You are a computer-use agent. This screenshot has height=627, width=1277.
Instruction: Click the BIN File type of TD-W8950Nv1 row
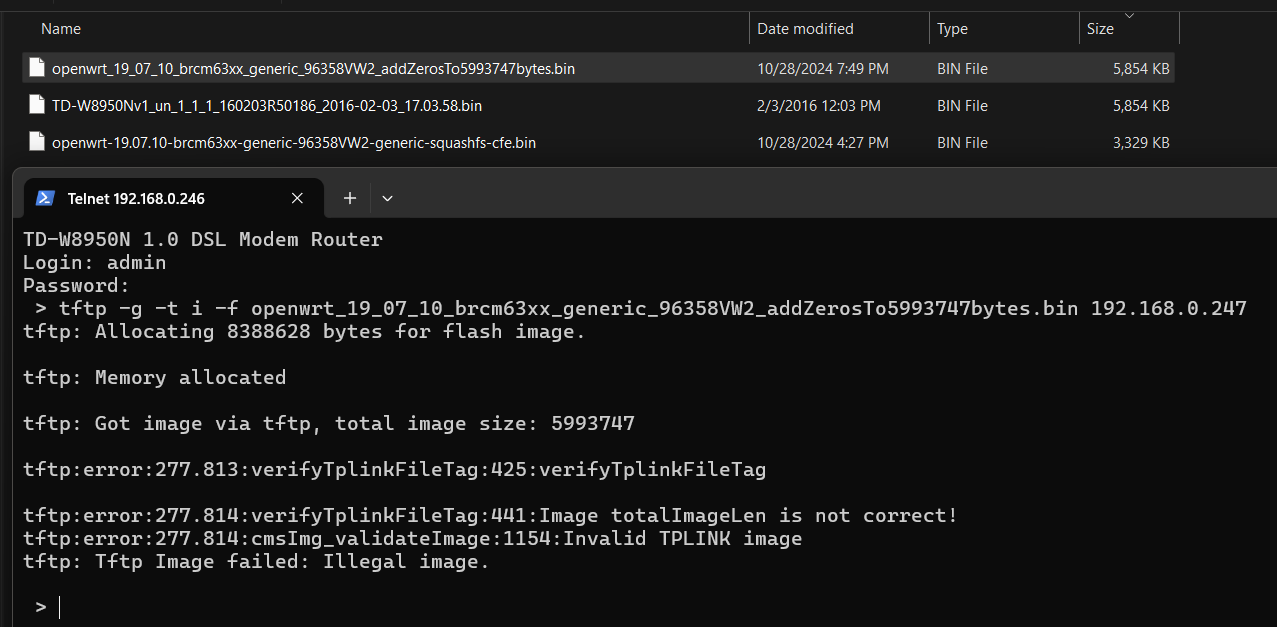[962, 106]
